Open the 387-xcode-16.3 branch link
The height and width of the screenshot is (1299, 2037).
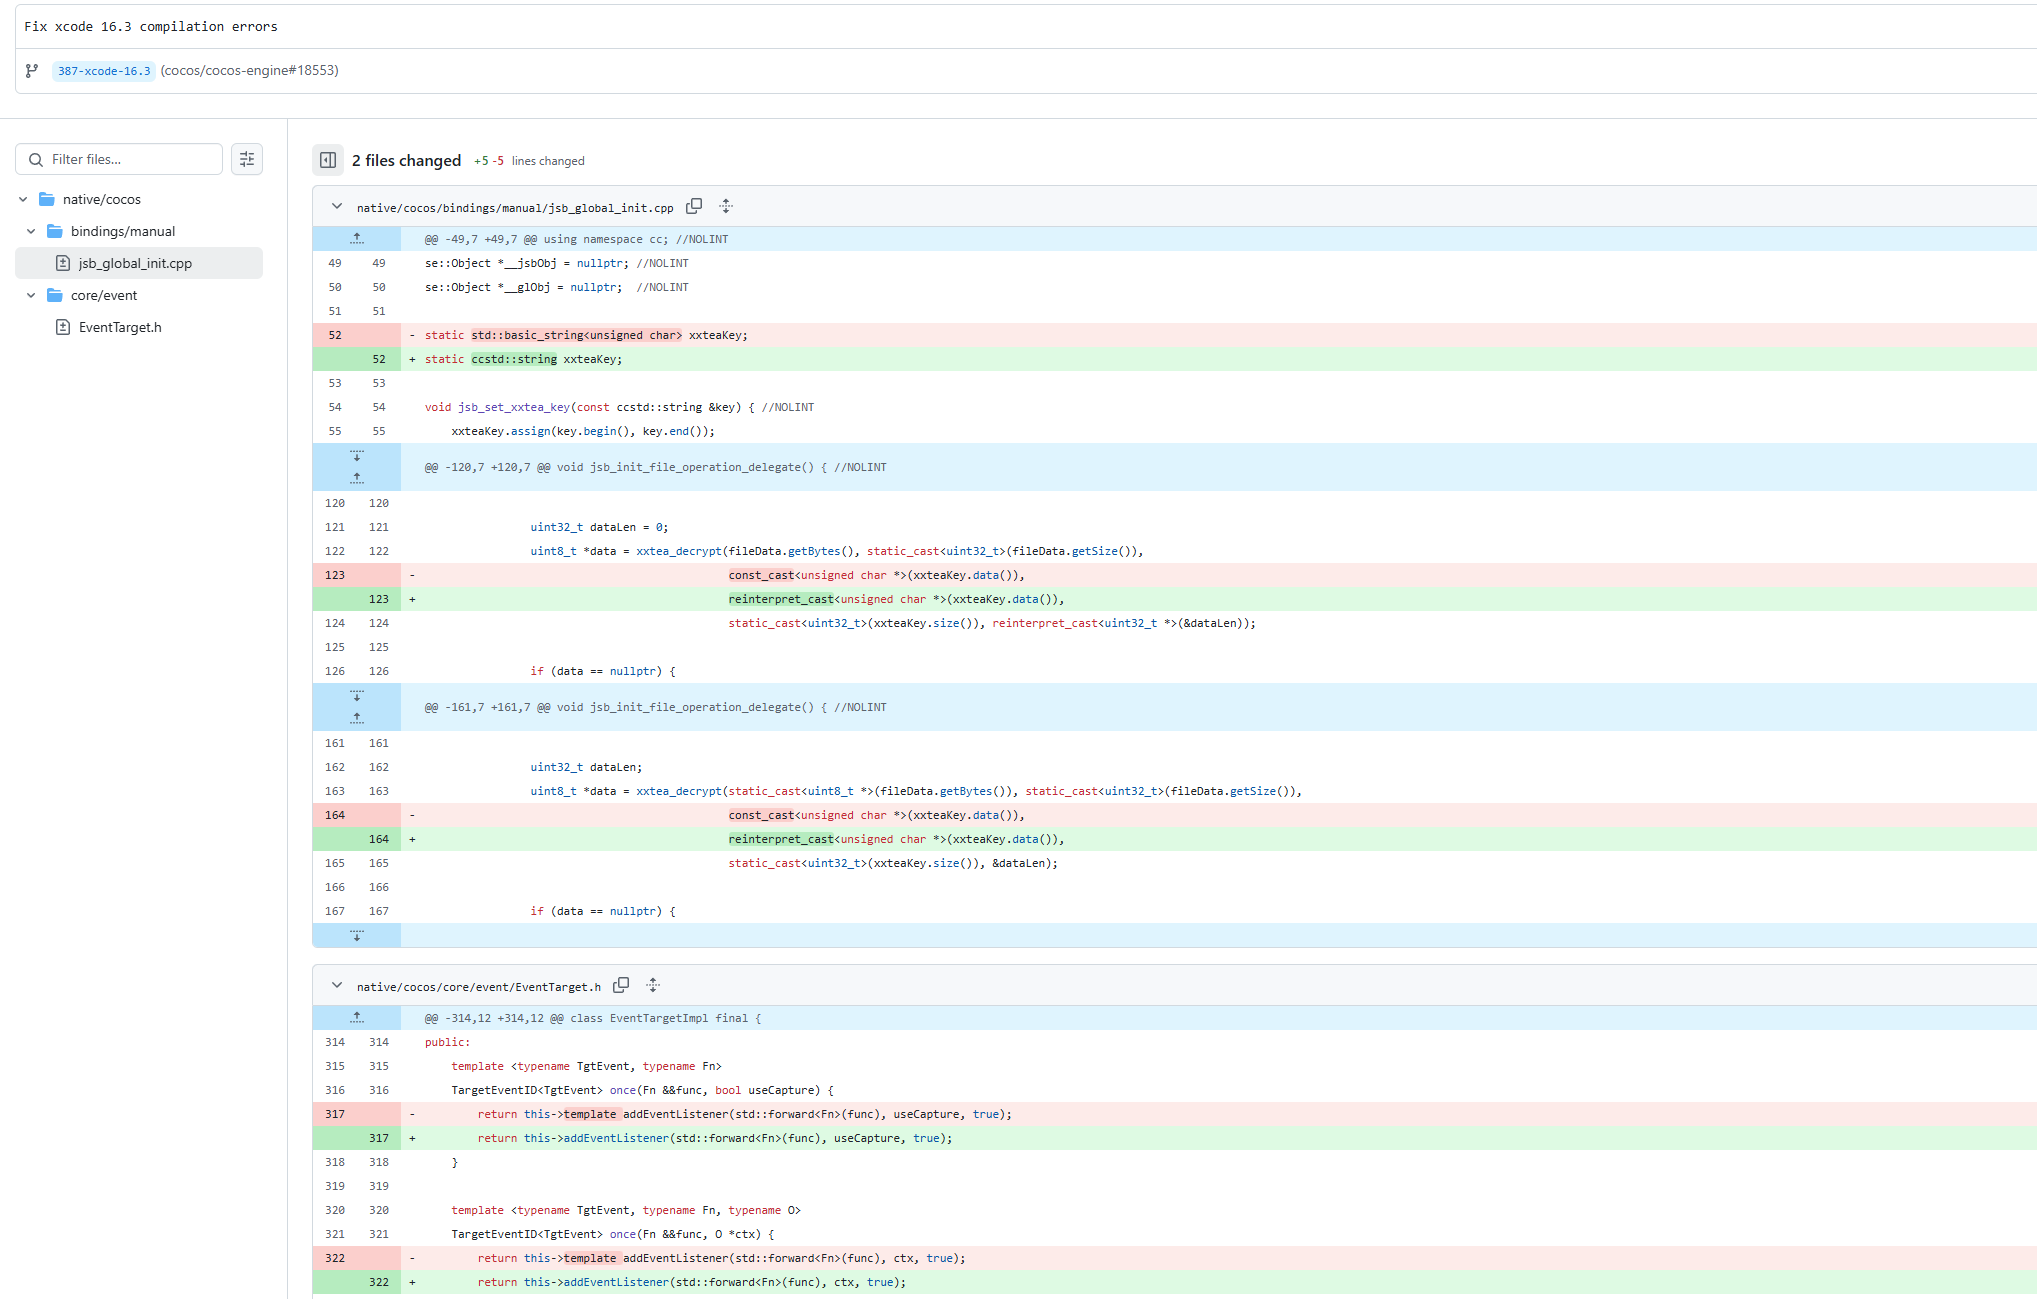(104, 71)
